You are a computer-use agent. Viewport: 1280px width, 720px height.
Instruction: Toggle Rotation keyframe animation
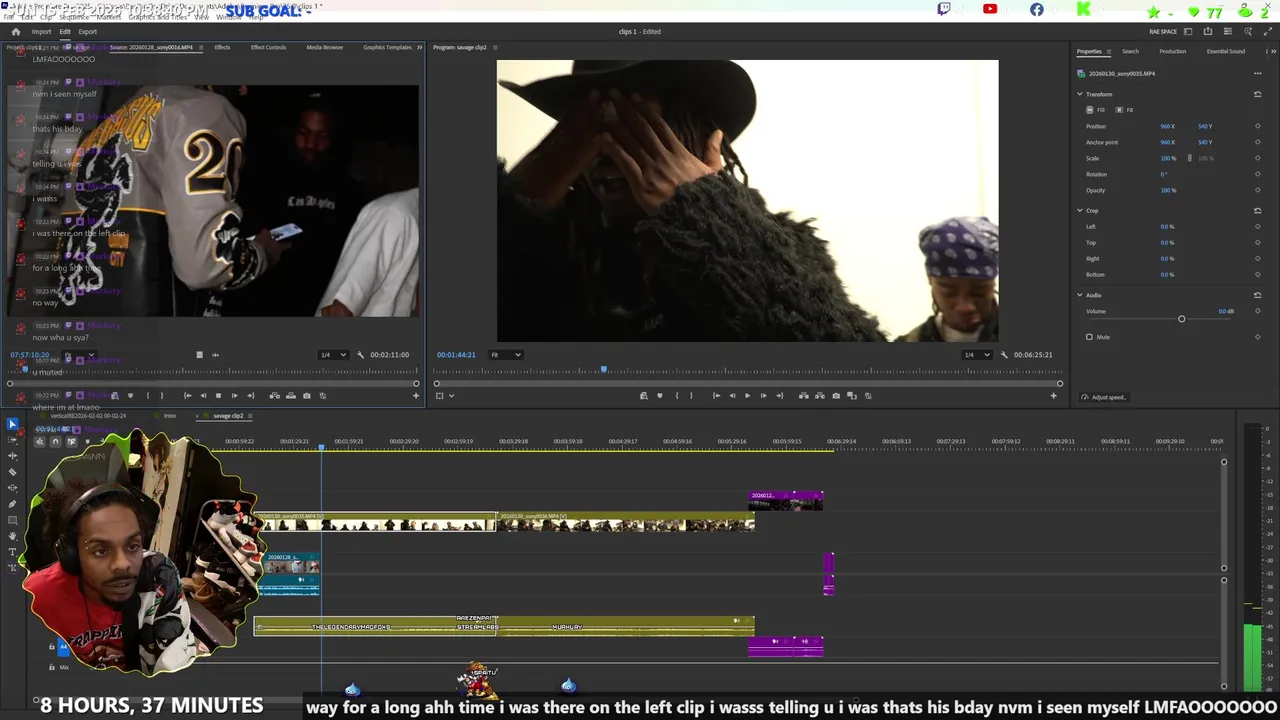1257,174
